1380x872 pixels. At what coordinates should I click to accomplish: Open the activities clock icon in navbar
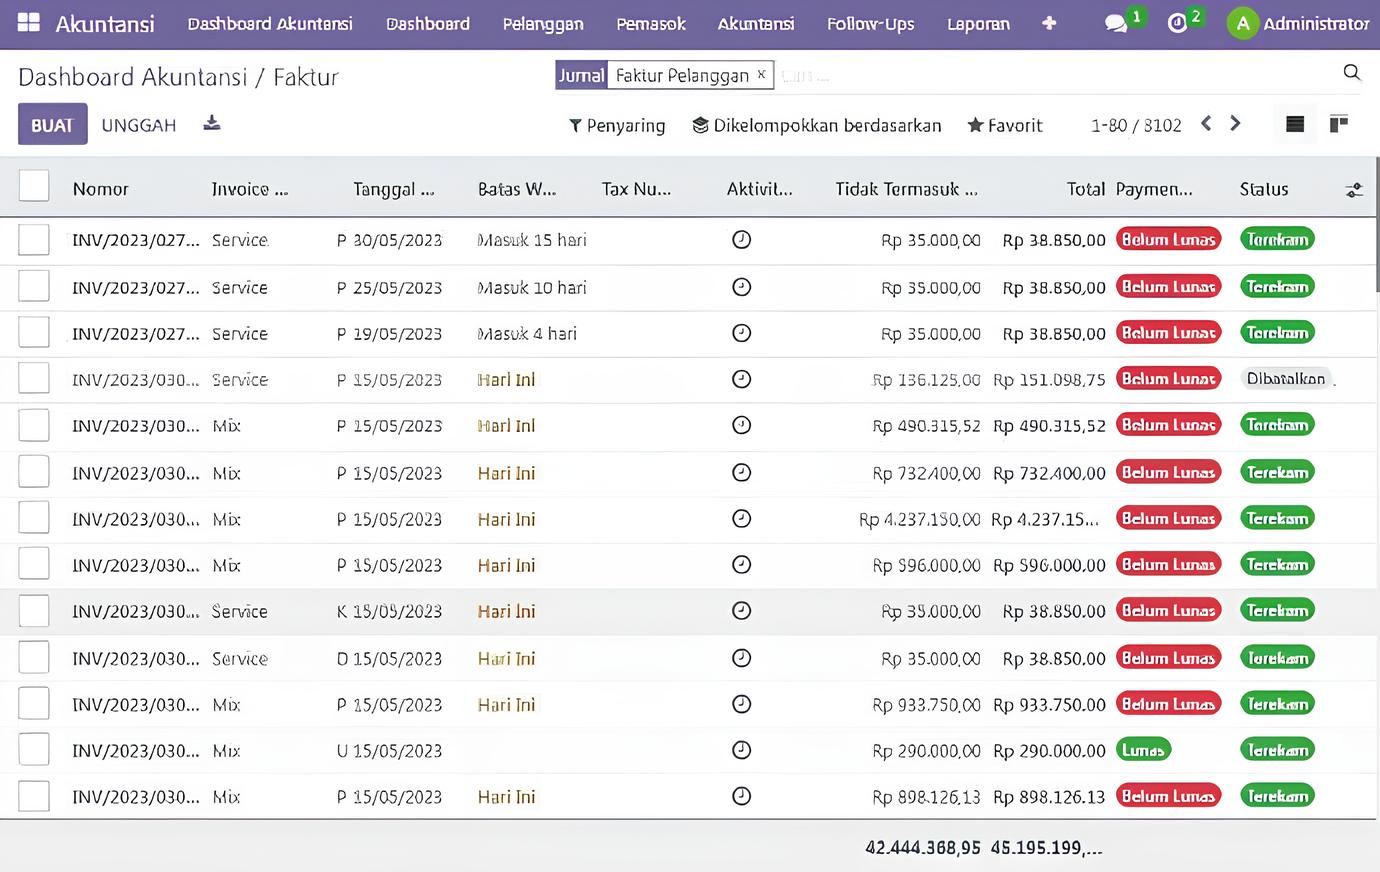pos(1177,23)
